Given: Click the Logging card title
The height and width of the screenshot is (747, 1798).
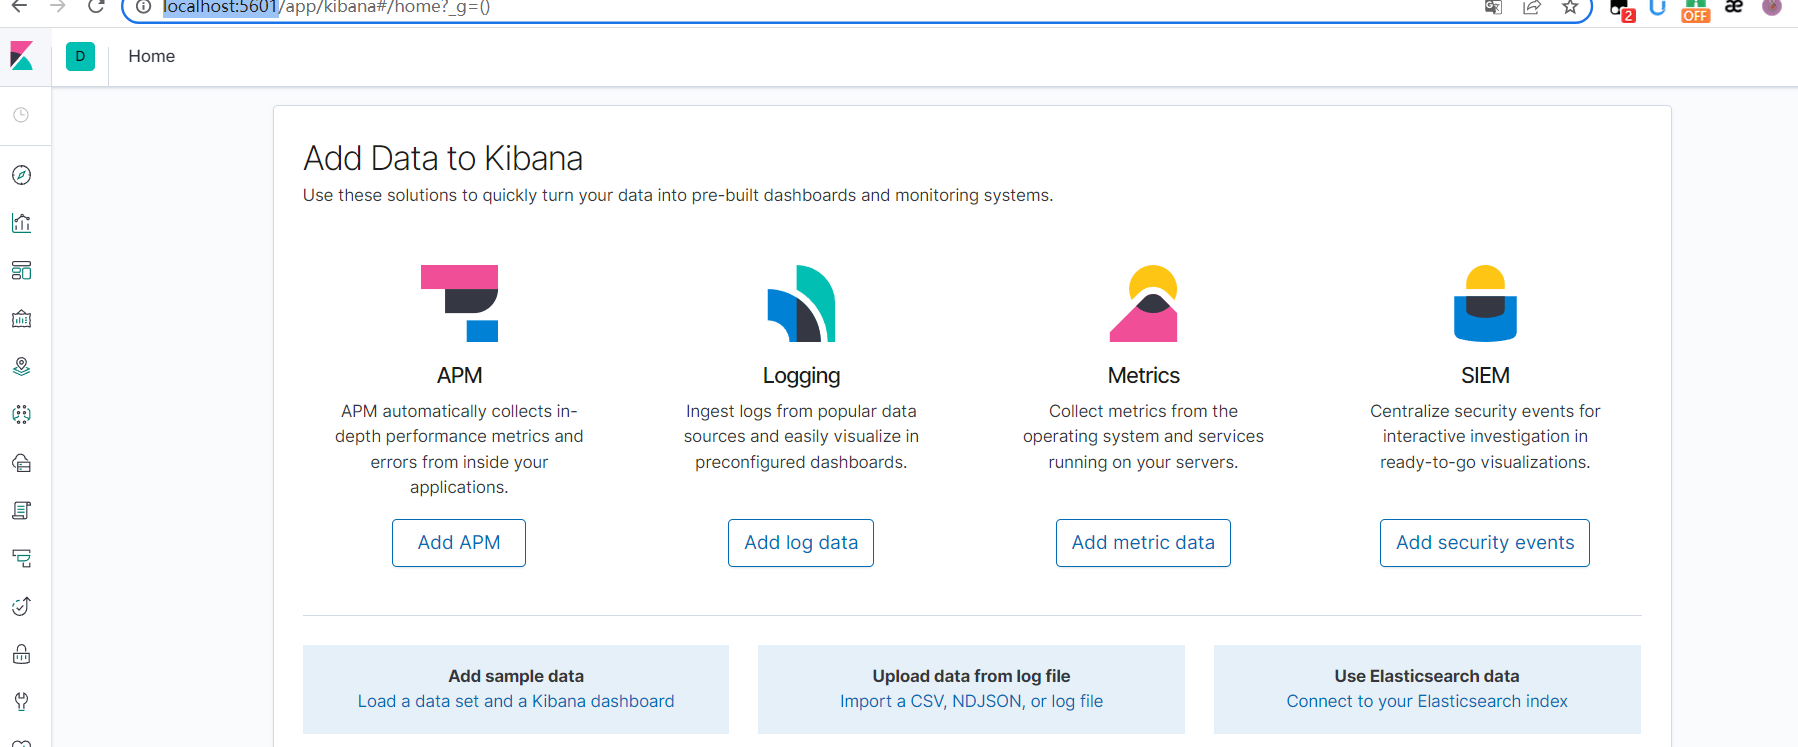Looking at the screenshot, I should point(801,375).
